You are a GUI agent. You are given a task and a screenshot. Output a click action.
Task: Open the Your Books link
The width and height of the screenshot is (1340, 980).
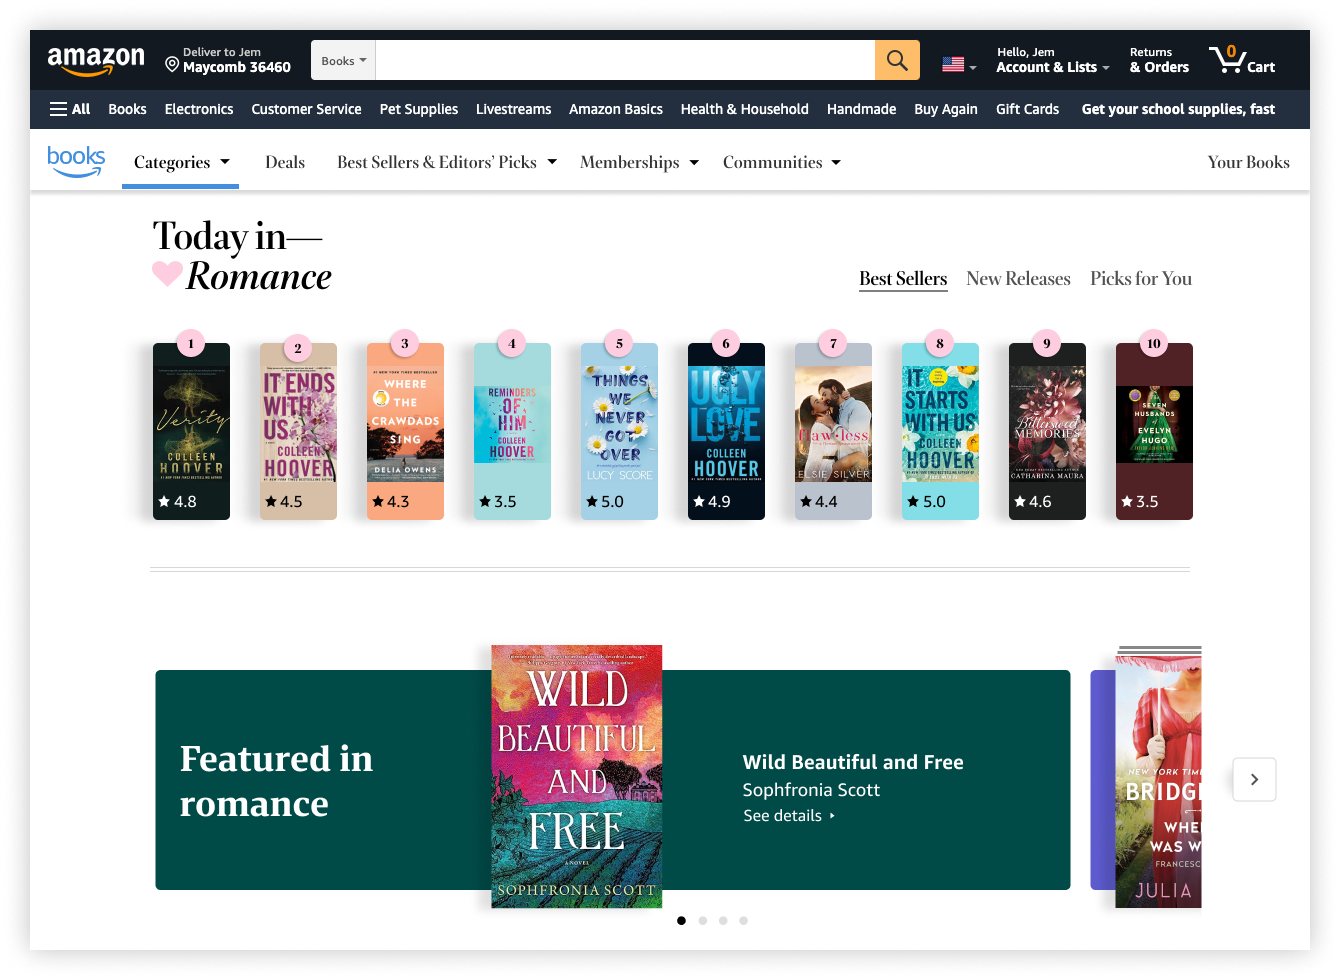point(1249,162)
